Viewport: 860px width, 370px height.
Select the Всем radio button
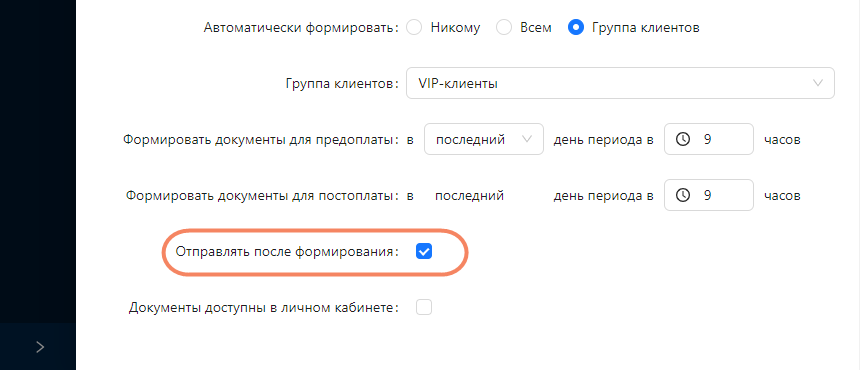coord(503,27)
